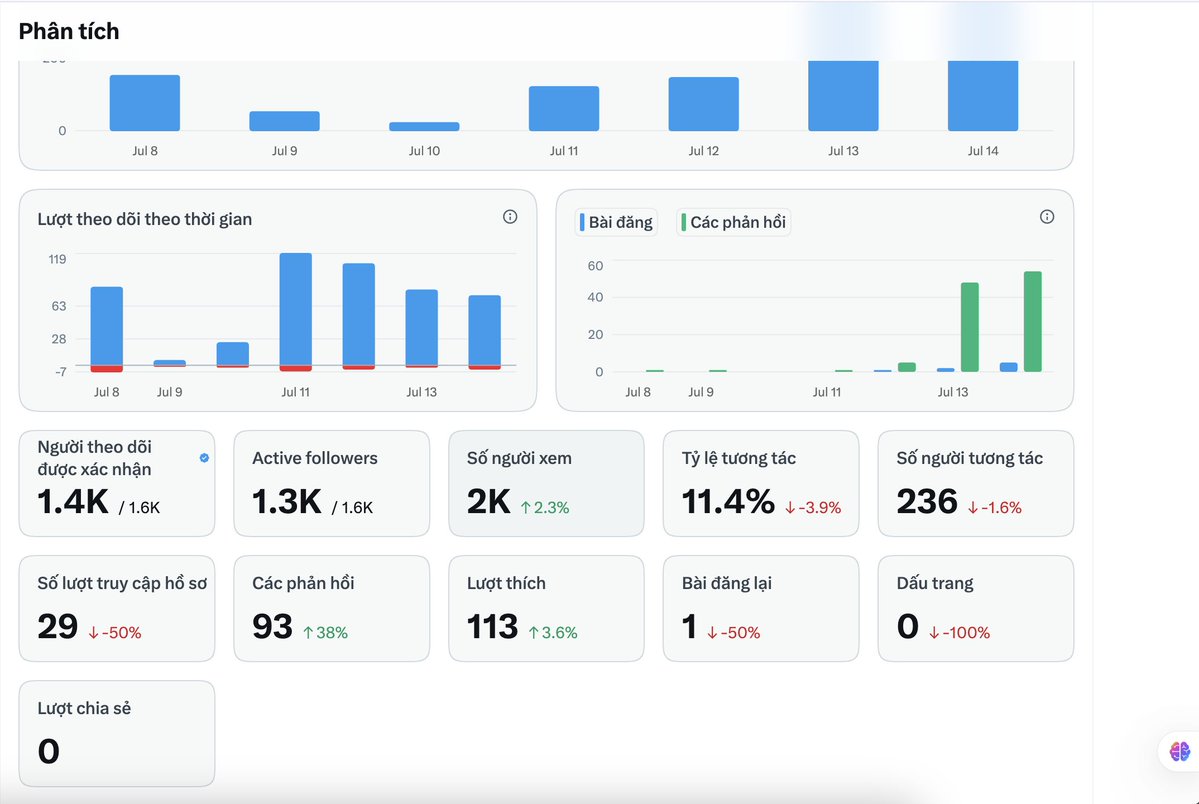This screenshot has width=1199, height=804.
Task: Click info icon on follower chart
Action: [510, 217]
